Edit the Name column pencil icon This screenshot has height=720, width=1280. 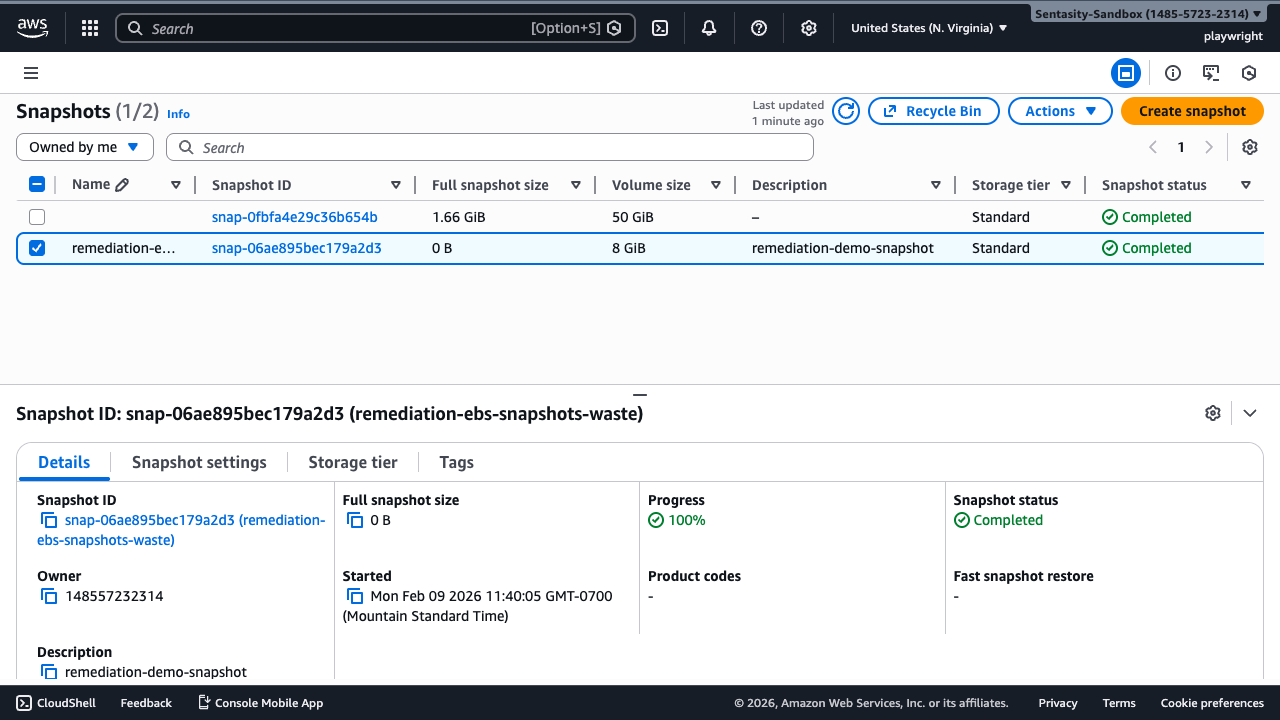pos(122,185)
